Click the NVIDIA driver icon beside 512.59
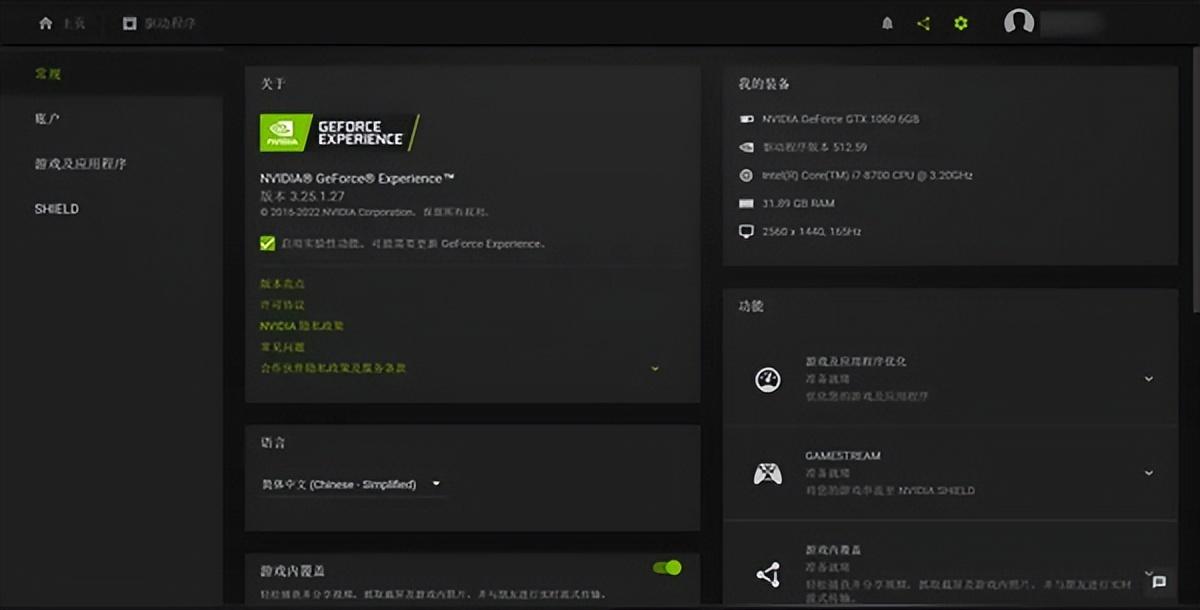This screenshot has height=610, width=1200. pyautogui.click(x=745, y=147)
